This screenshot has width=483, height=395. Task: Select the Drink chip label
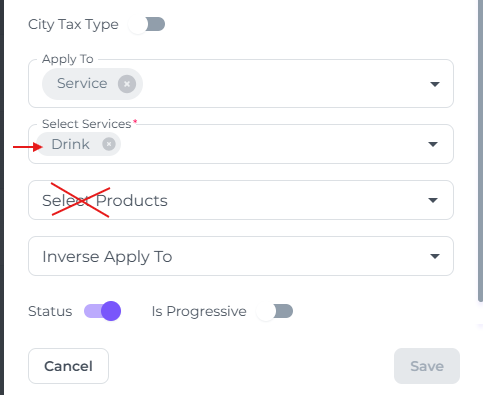click(x=70, y=144)
